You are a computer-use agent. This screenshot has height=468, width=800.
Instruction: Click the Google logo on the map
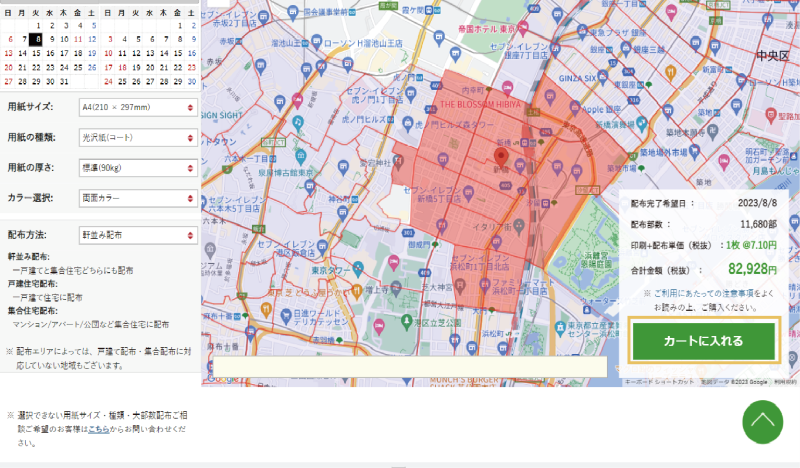(223, 379)
